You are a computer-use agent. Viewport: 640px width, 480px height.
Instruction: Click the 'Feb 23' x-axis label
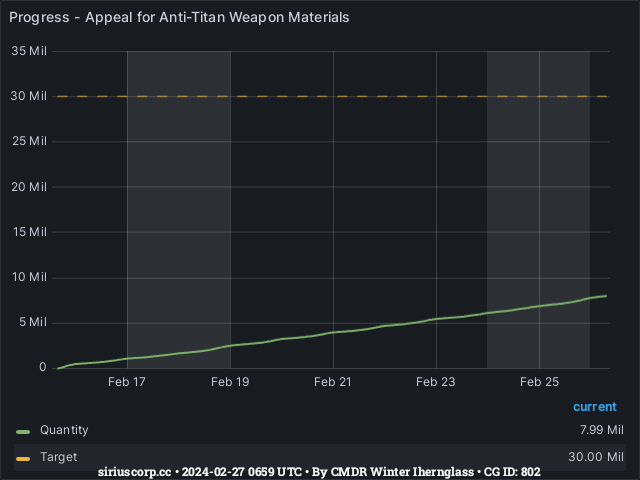coord(436,382)
